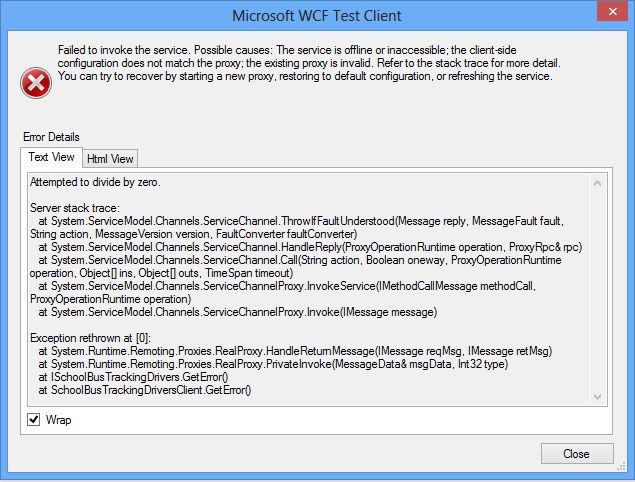635x482 pixels.
Task: Close the WCF Test Client window
Action: [x=613, y=11]
